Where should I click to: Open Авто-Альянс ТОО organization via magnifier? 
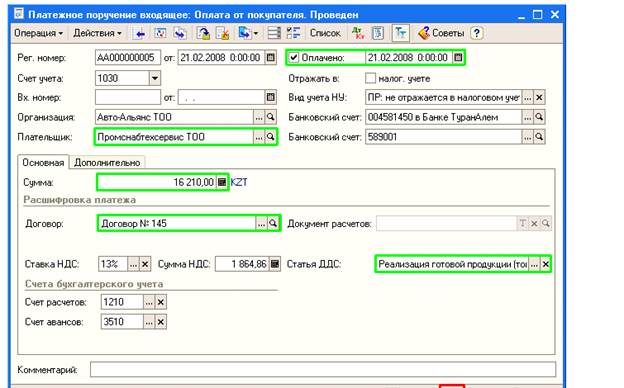pos(271,117)
